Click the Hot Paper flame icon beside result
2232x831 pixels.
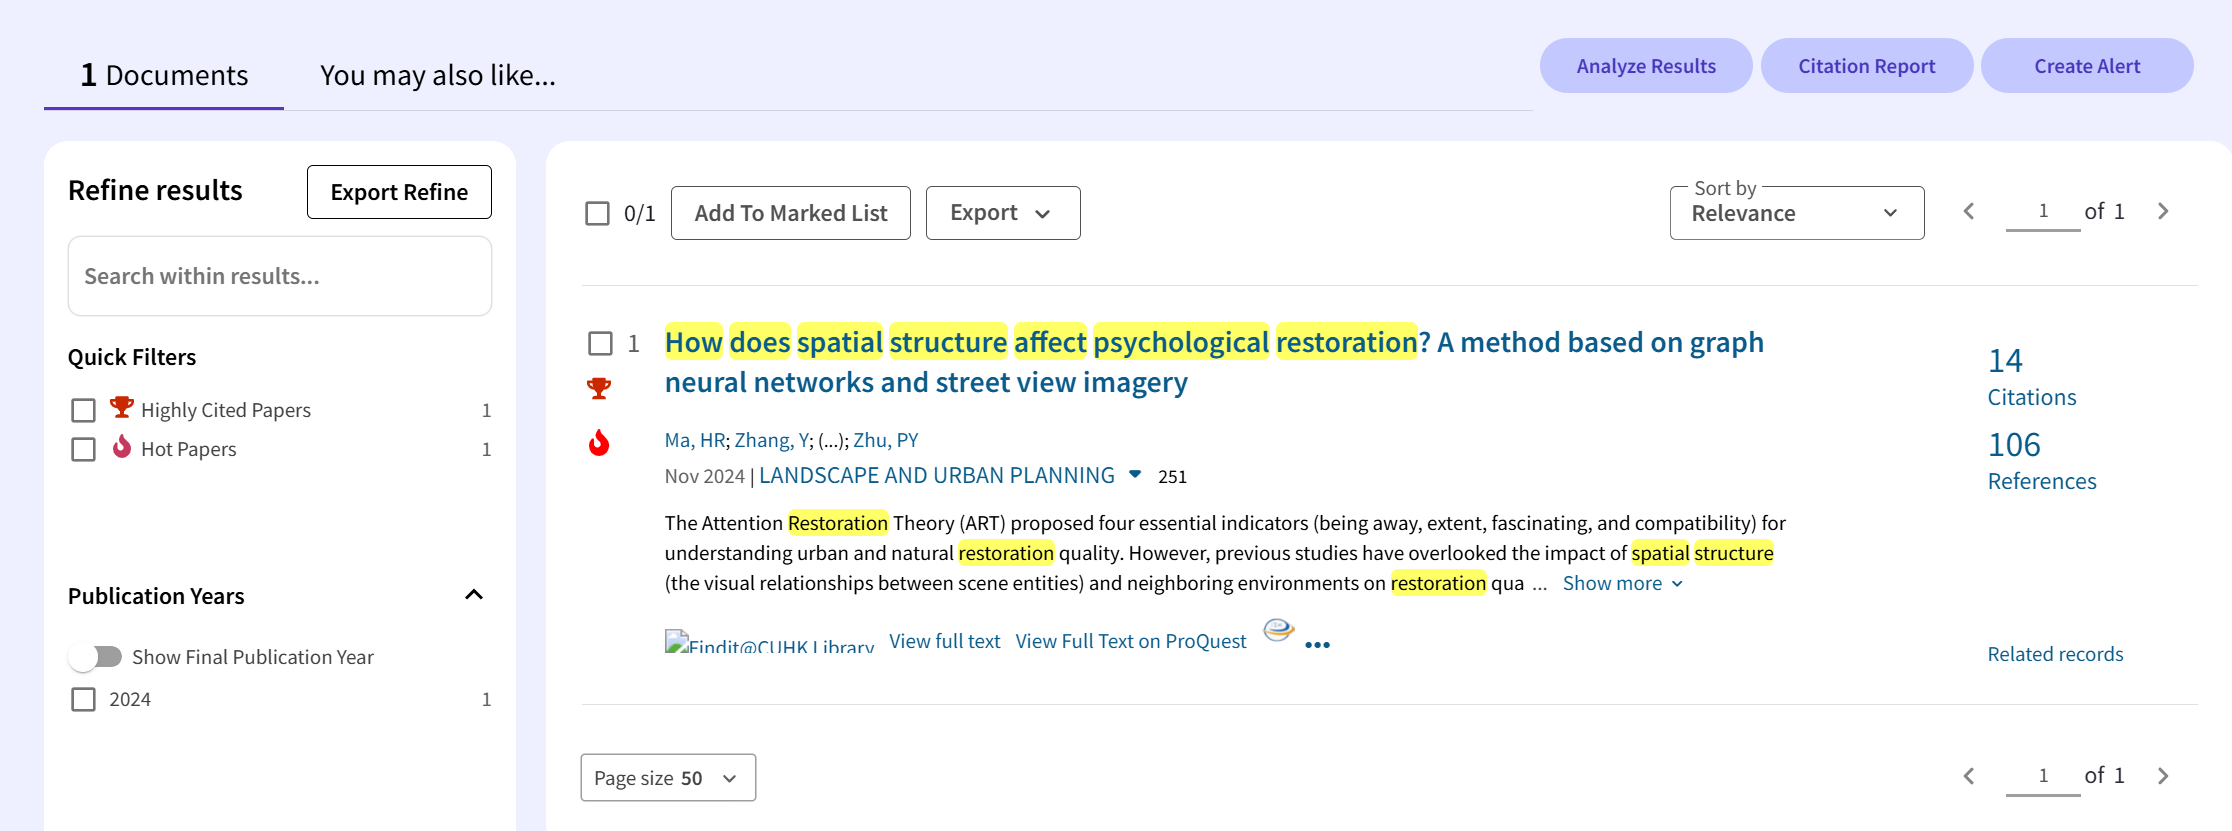[x=599, y=442]
